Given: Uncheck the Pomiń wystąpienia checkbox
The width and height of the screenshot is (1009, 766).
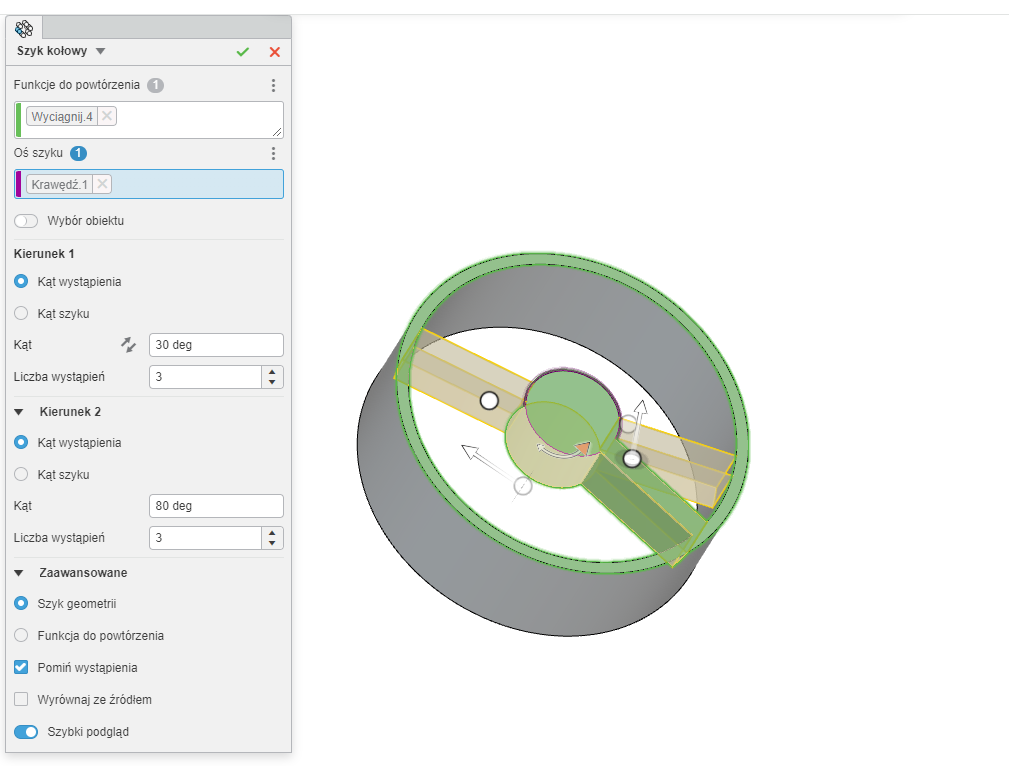Looking at the screenshot, I should (21, 668).
